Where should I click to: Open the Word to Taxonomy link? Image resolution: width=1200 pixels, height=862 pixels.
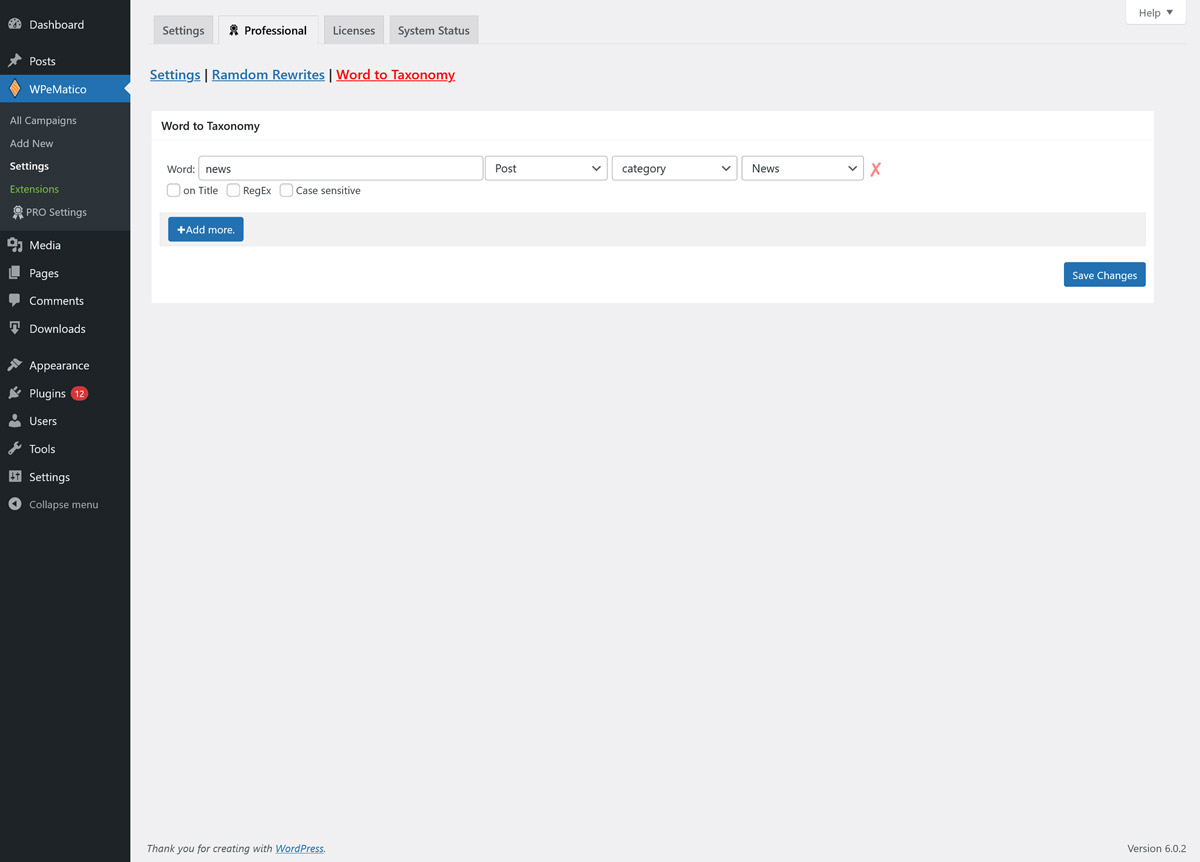(395, 75)
